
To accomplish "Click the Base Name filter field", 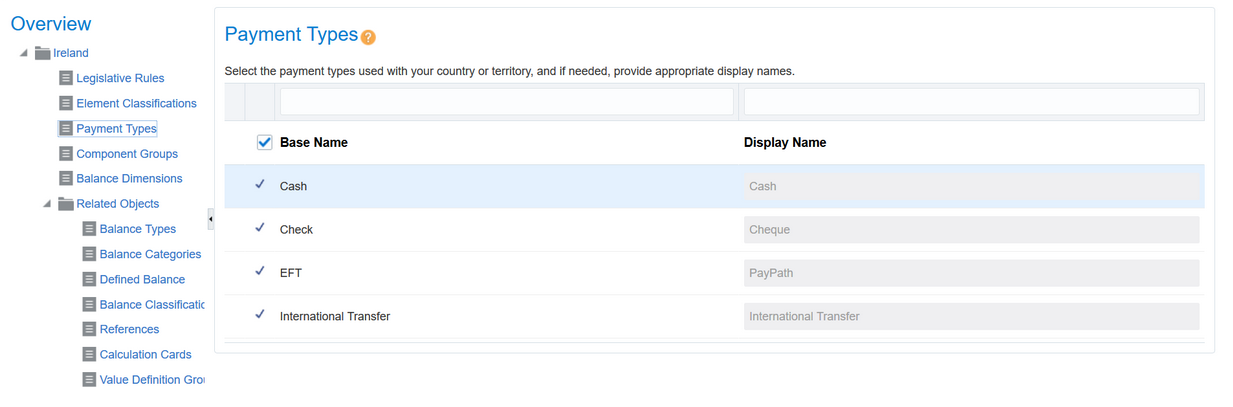I will [x=506, y=102].
